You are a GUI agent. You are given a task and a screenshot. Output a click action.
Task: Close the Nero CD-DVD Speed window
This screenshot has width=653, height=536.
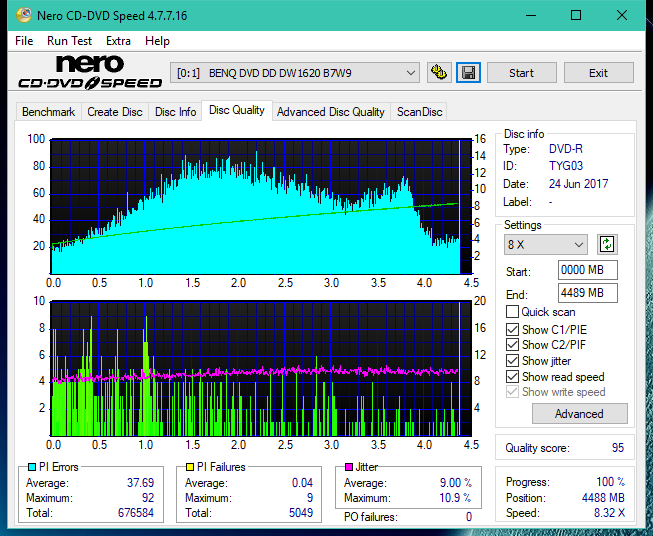[622, 15]
